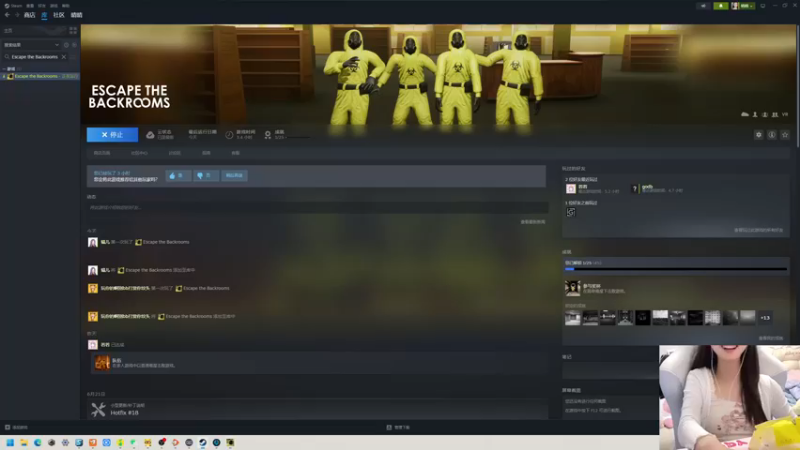The width and height of the screenshot is (800, 450).
Task: Click the thumbs-up recommend button
Action: (178, 176)
